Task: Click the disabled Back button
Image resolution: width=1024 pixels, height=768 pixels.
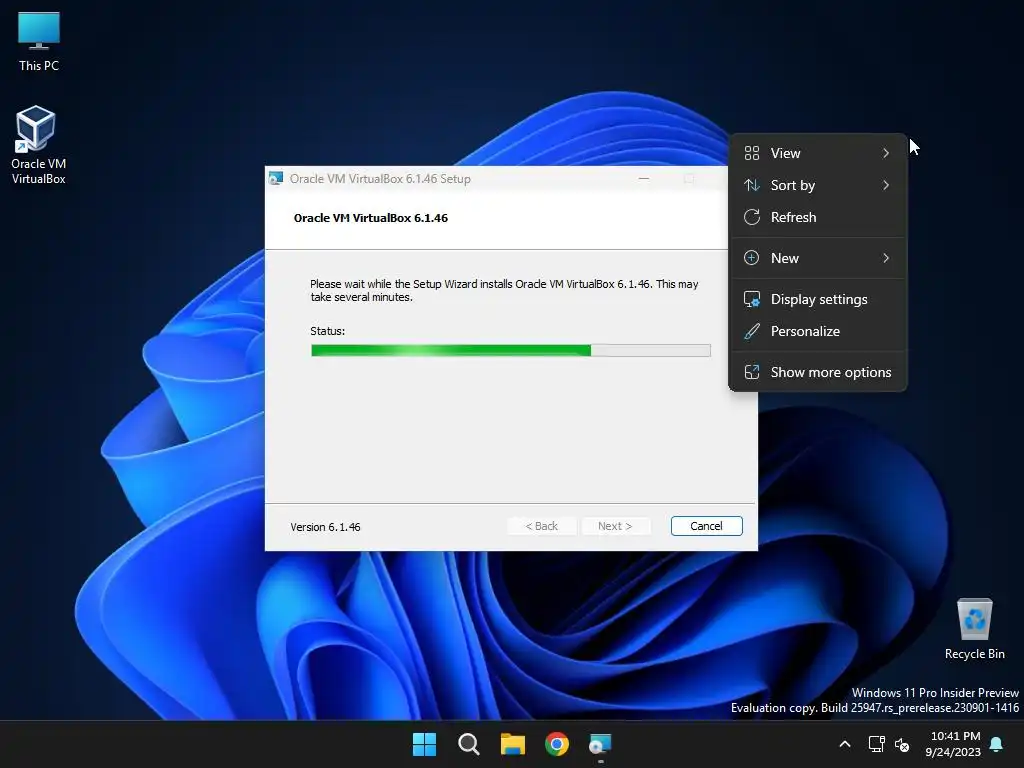Action: pos(541,526)
